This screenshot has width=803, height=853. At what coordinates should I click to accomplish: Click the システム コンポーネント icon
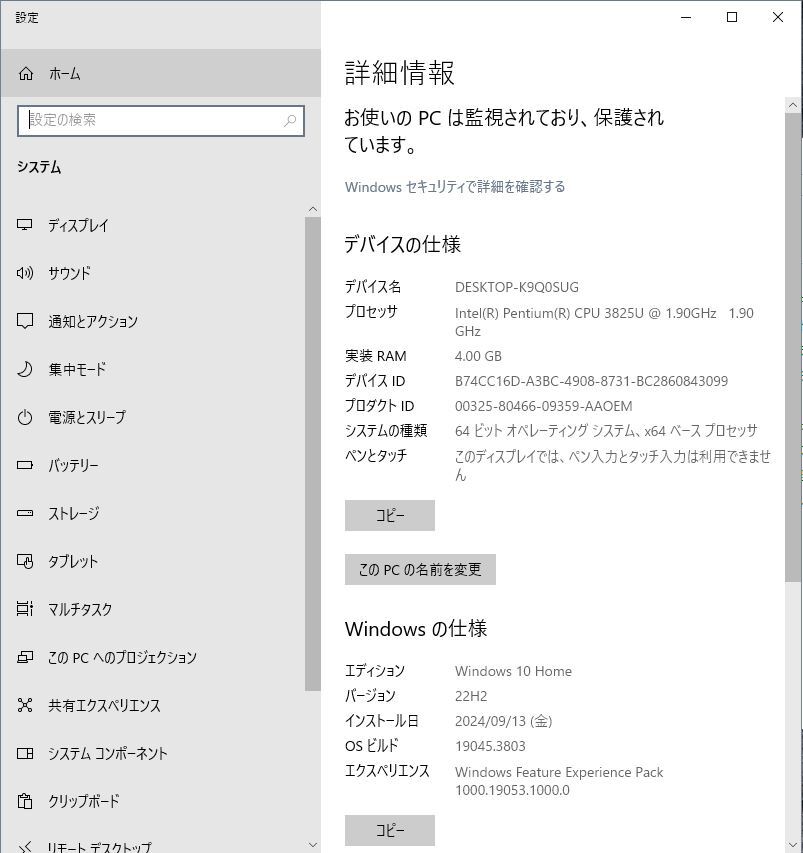(x=25, y=753)
